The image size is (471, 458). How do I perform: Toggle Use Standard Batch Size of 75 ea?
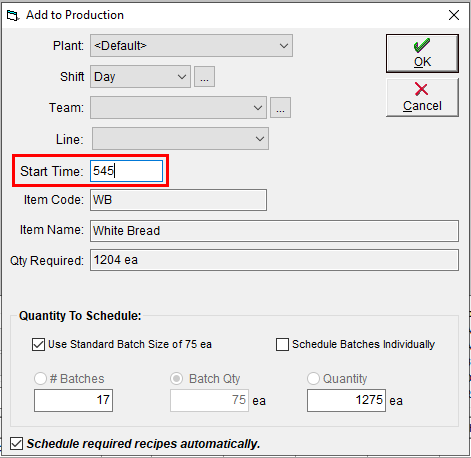pos(38,344)
